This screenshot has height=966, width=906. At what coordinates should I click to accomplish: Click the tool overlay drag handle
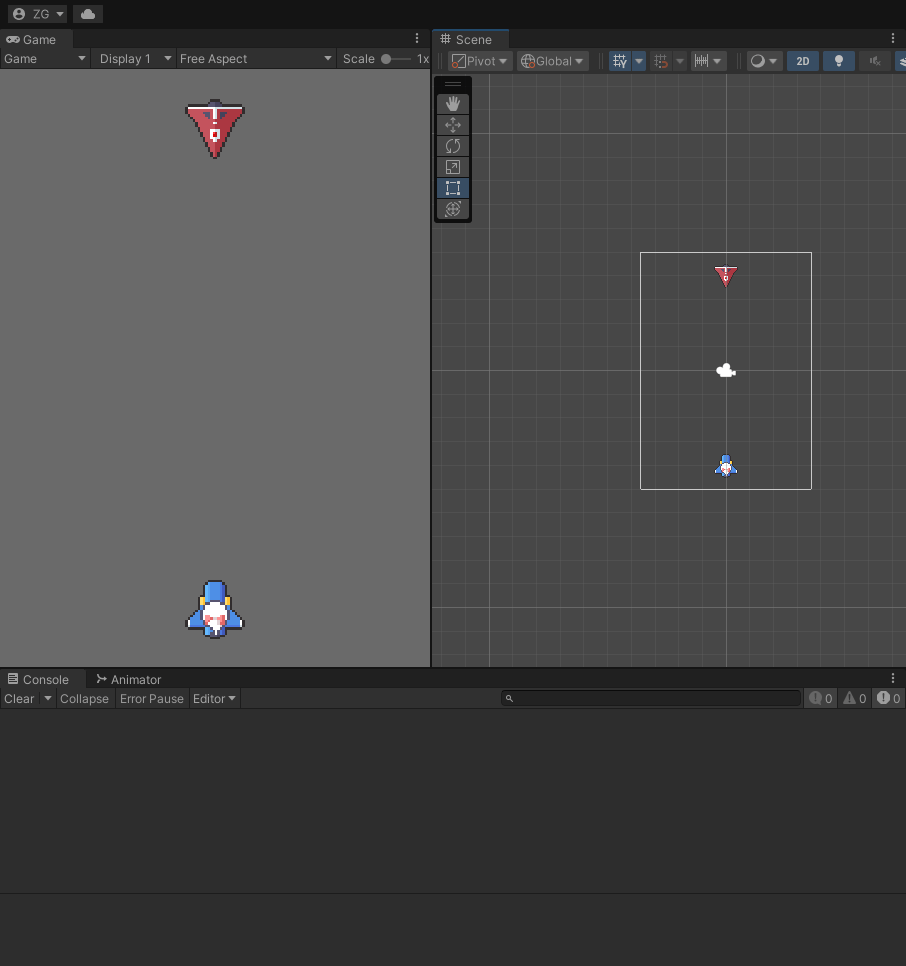click(453, 84)
